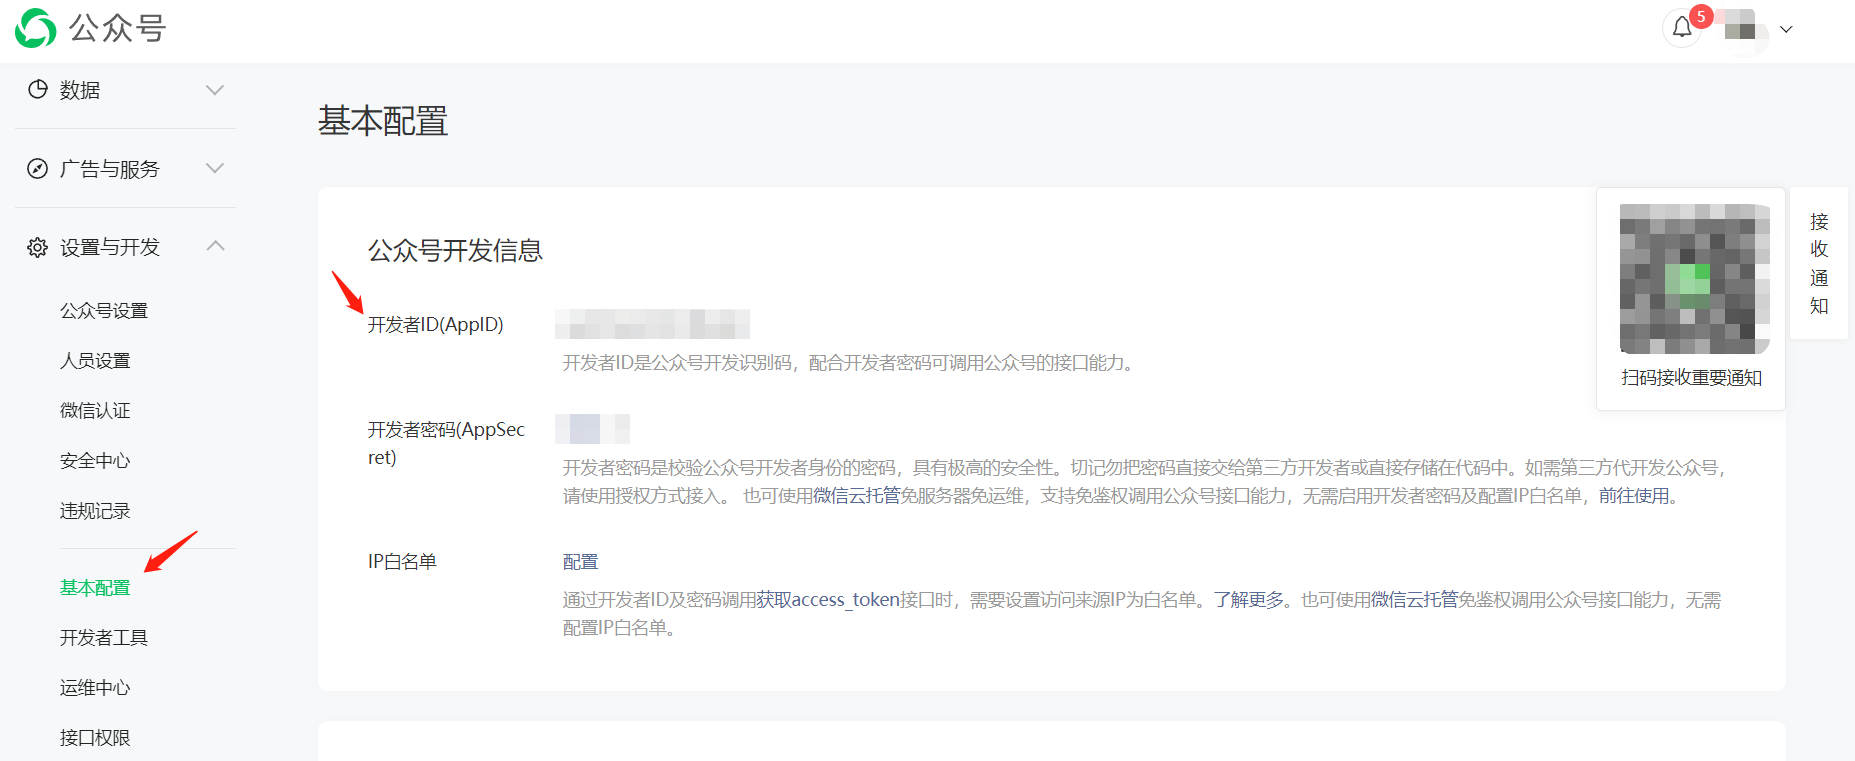
Task: Select 公众号设置 in the sidebar
Action: coord(104,311)
